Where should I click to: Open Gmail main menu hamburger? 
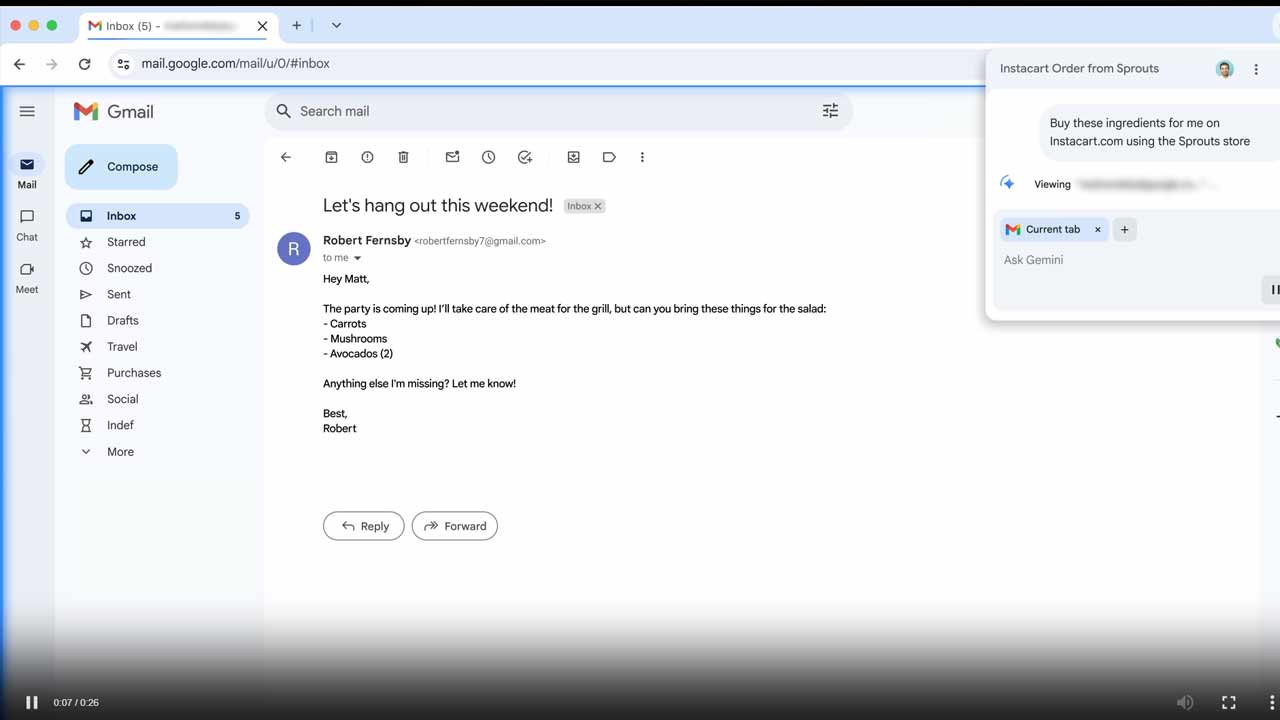click(27, 111)
